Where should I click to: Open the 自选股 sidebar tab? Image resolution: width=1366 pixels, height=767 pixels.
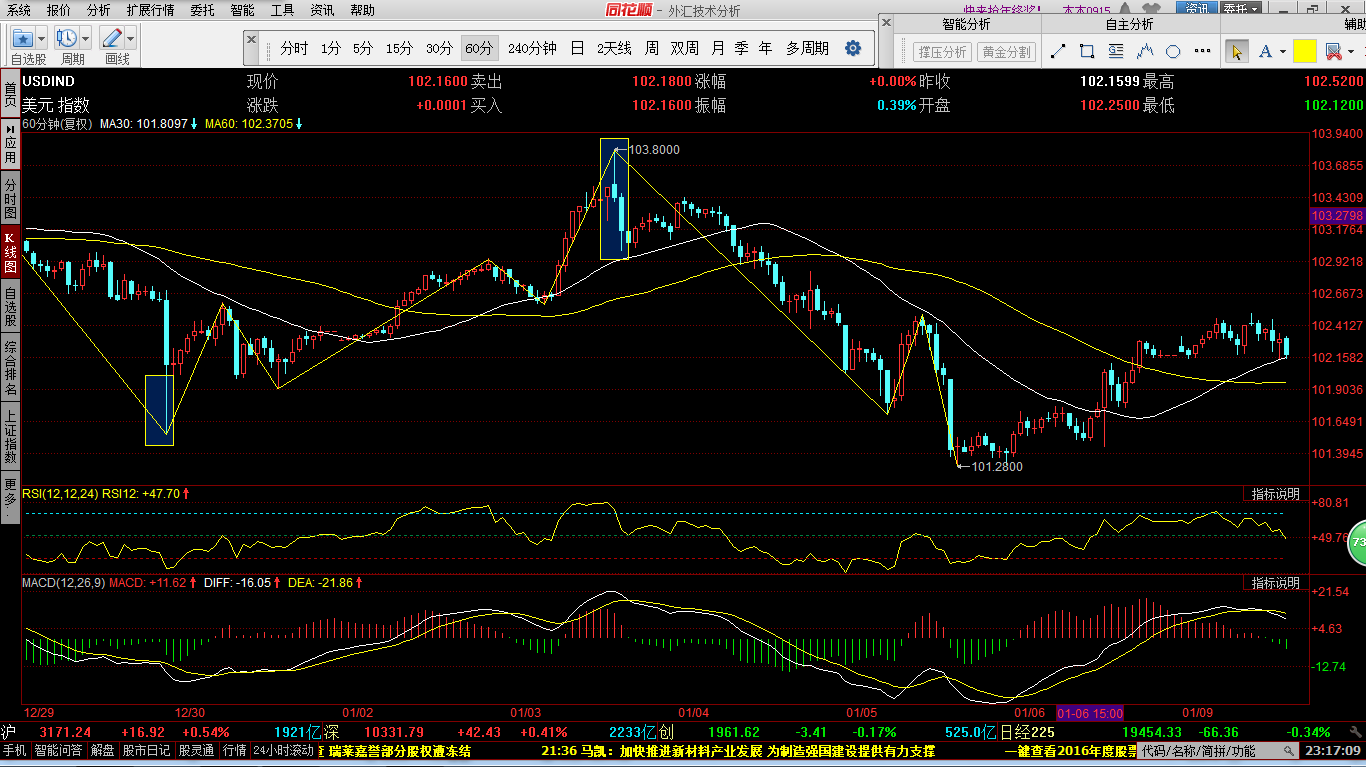[x=10, y=307]
